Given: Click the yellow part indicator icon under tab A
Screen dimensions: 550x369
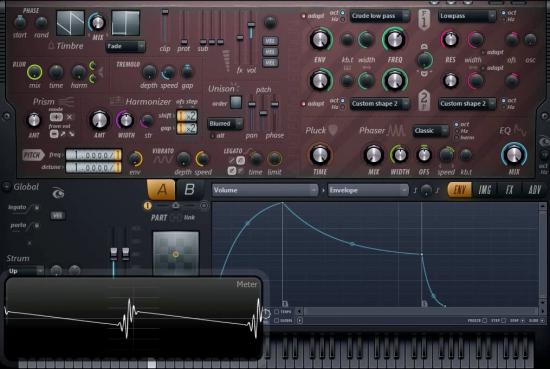Looking at the screenshot, I should [147, 206].
